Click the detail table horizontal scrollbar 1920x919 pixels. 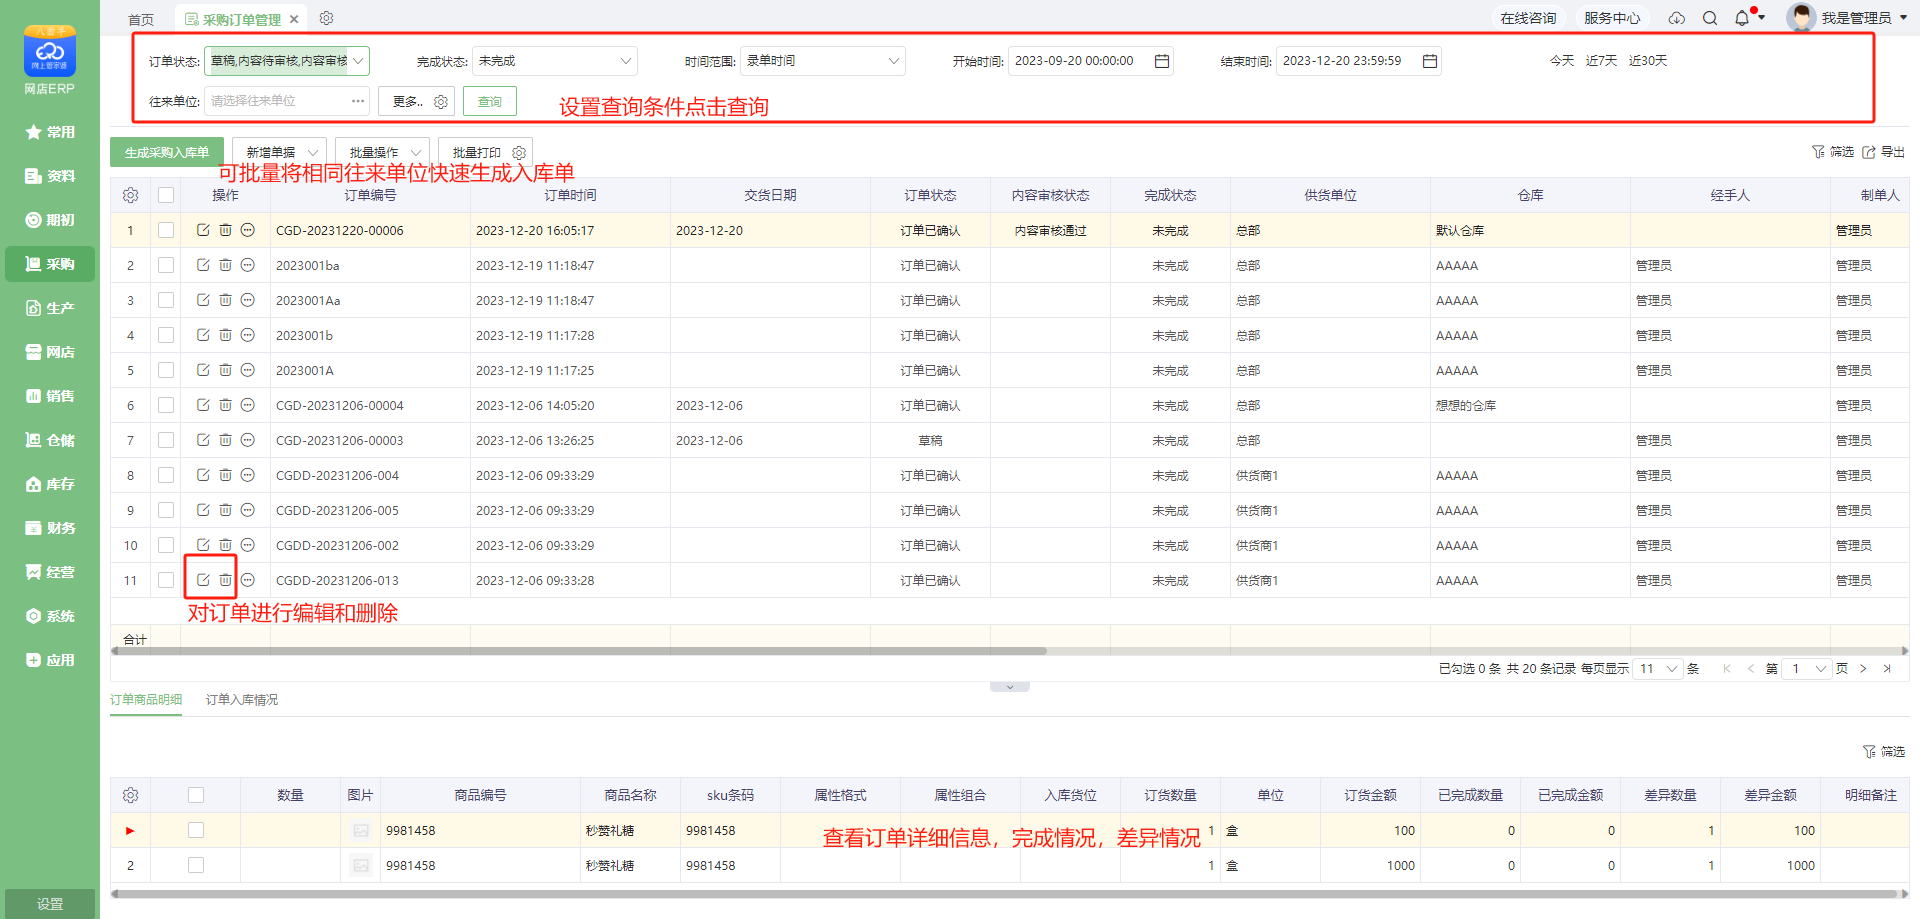point(1005,894)
